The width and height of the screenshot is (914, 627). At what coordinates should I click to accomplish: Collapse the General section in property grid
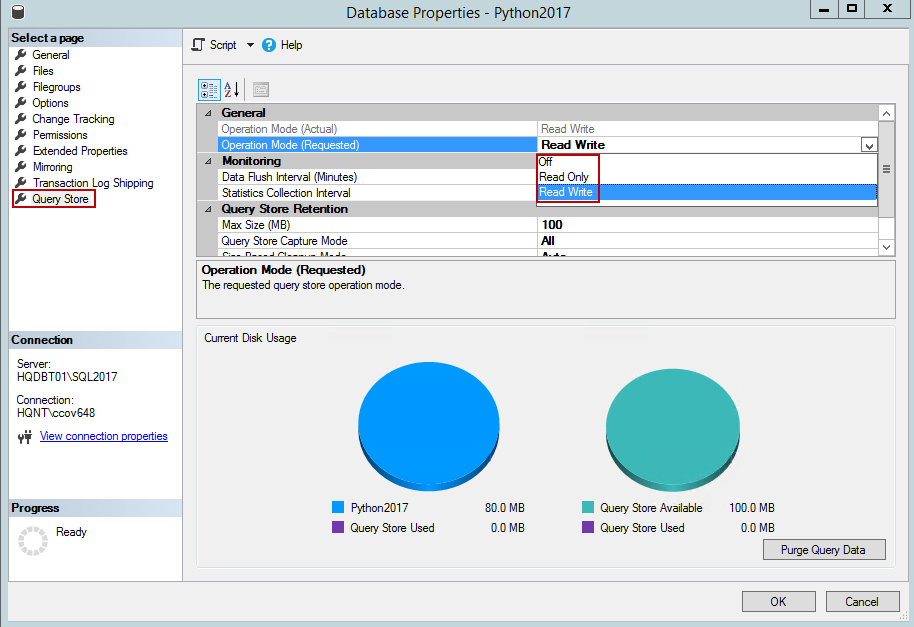tap(208, 113)
